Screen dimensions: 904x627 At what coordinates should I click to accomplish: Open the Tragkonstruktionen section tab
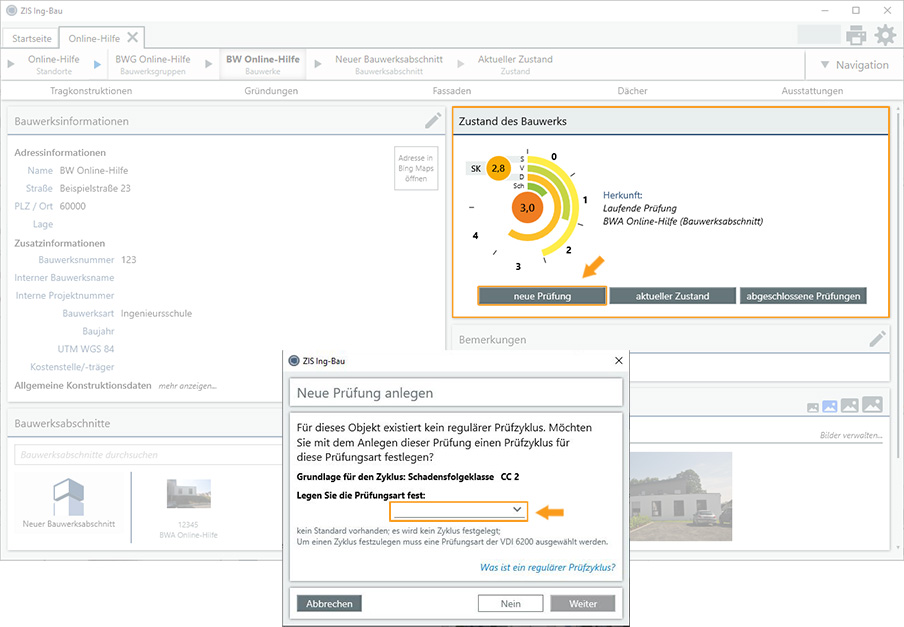(91, 91)
